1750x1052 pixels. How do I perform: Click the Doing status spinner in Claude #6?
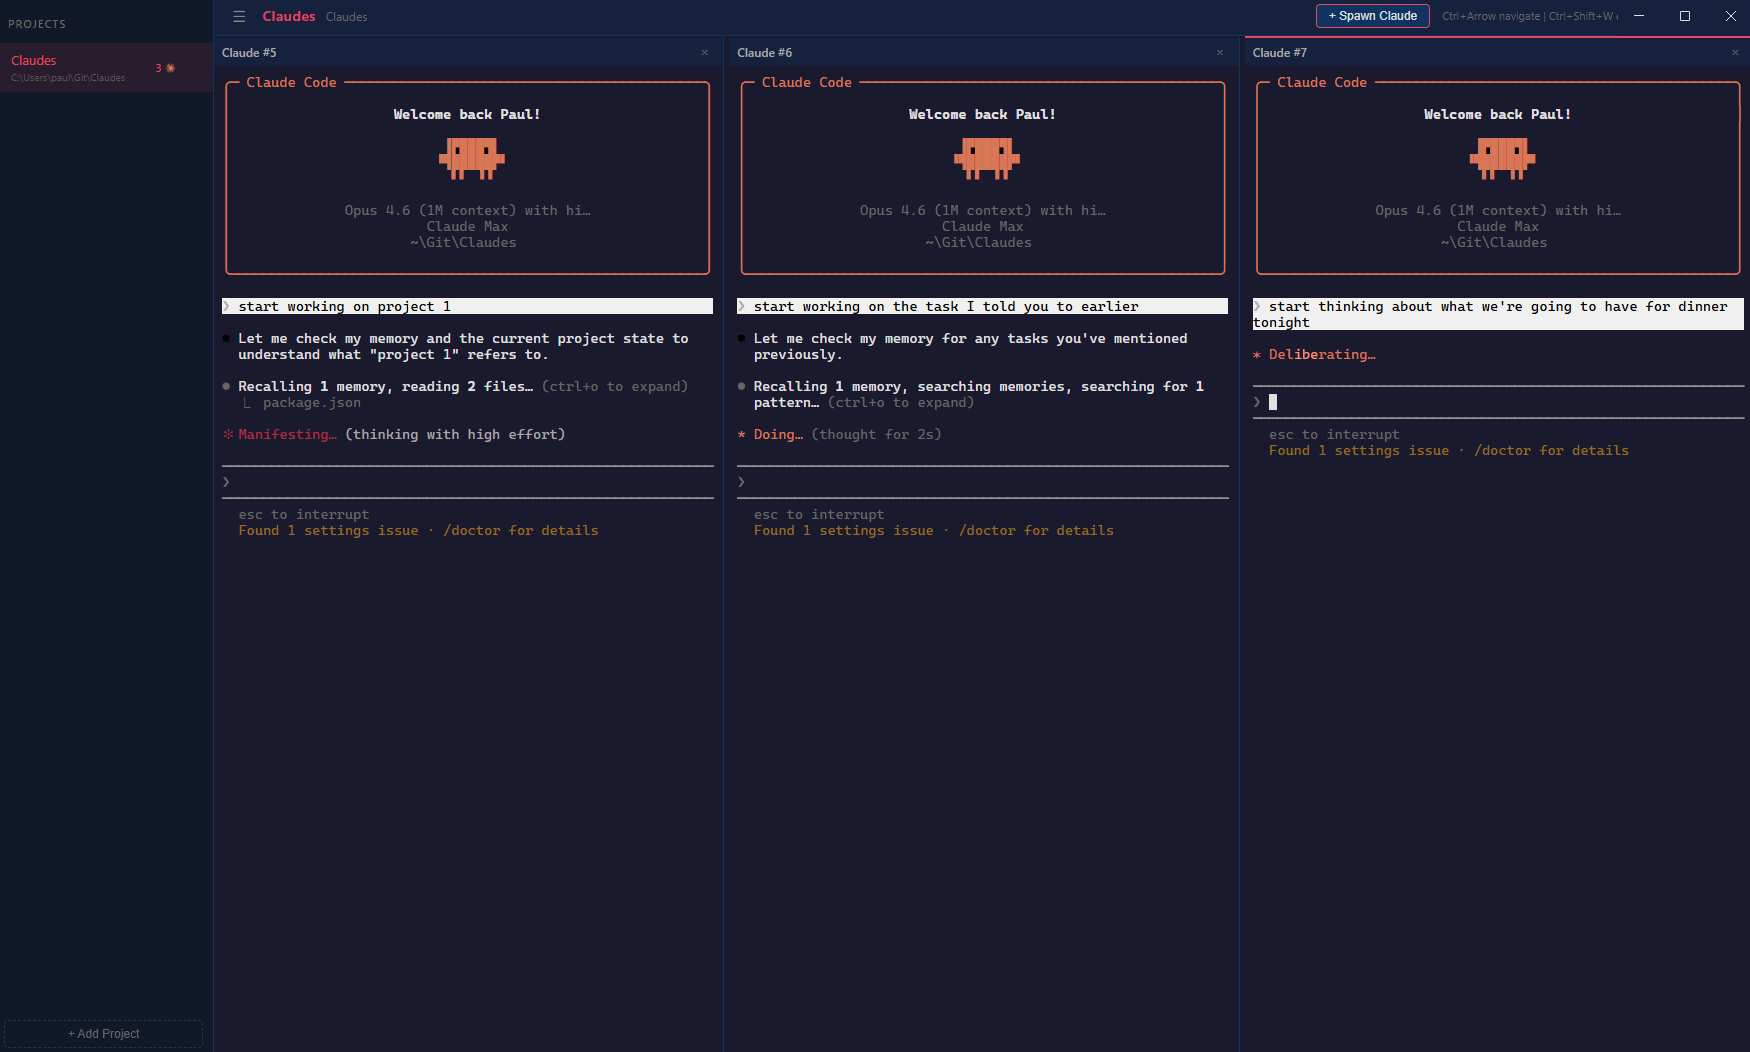coord(778,434)
